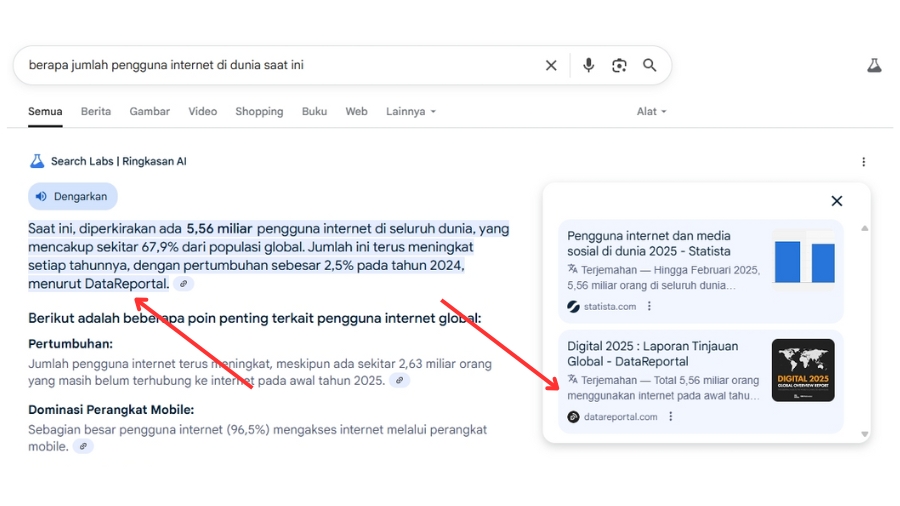Start voice search with the microphone icon

pos(588,65)
